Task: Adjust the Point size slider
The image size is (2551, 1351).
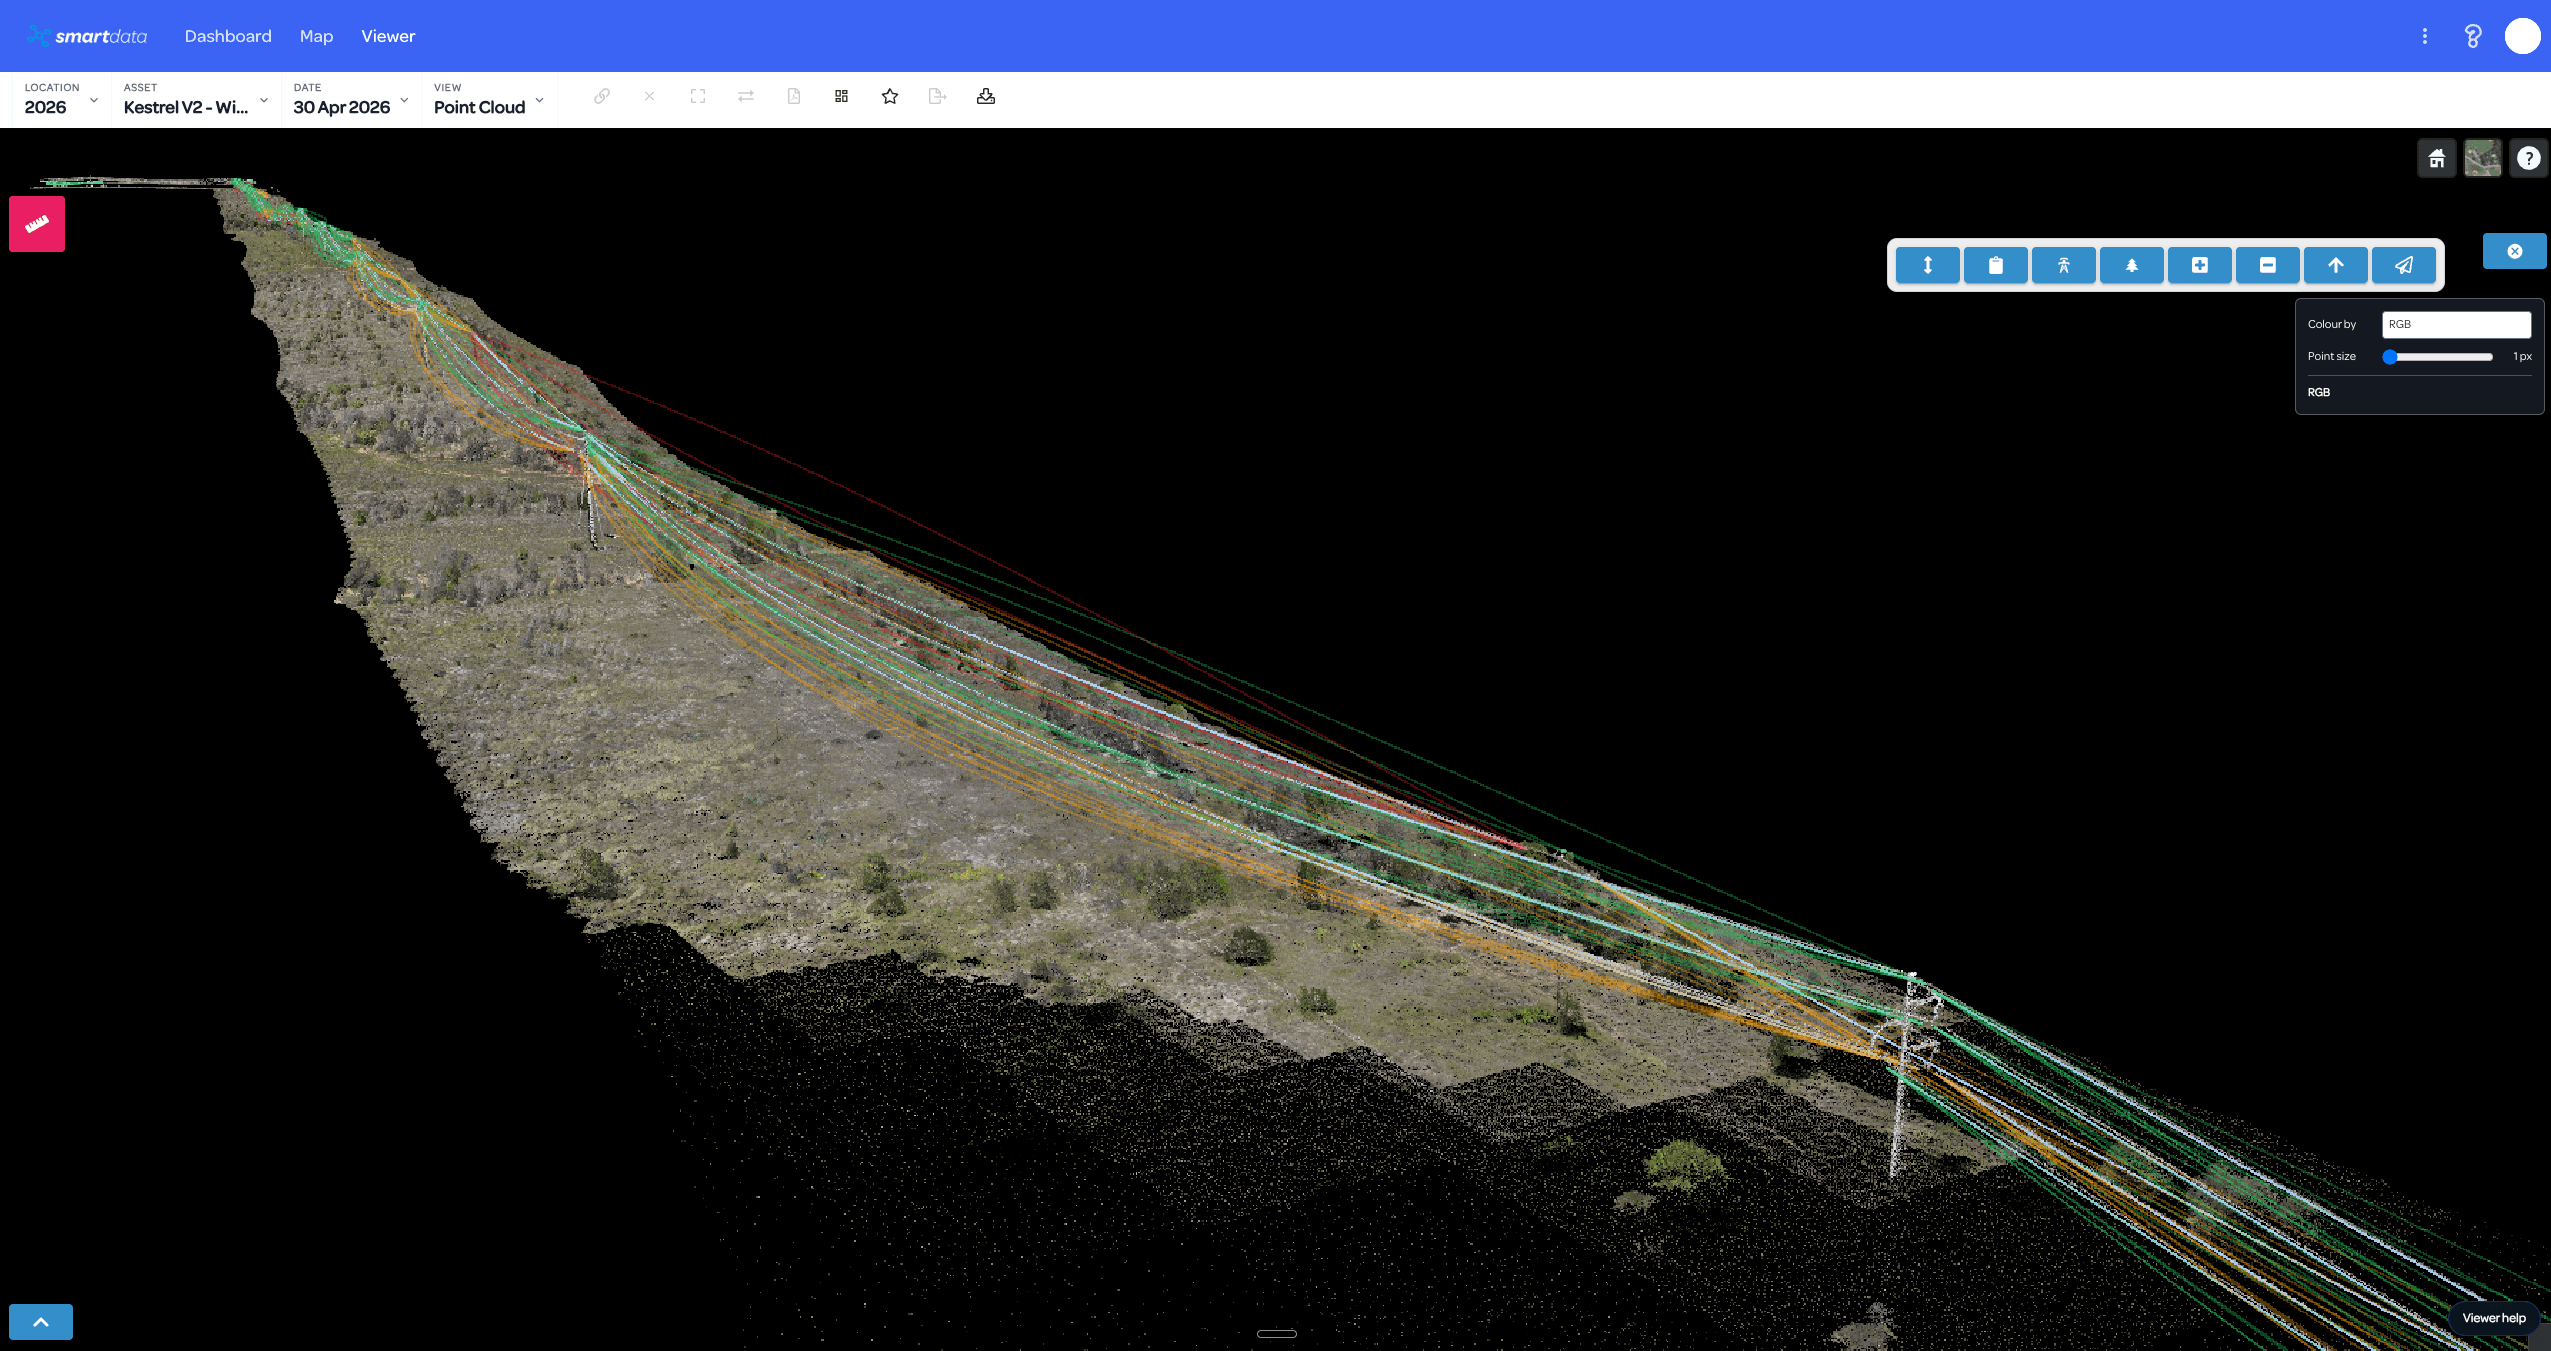Action: point(2438,357)
